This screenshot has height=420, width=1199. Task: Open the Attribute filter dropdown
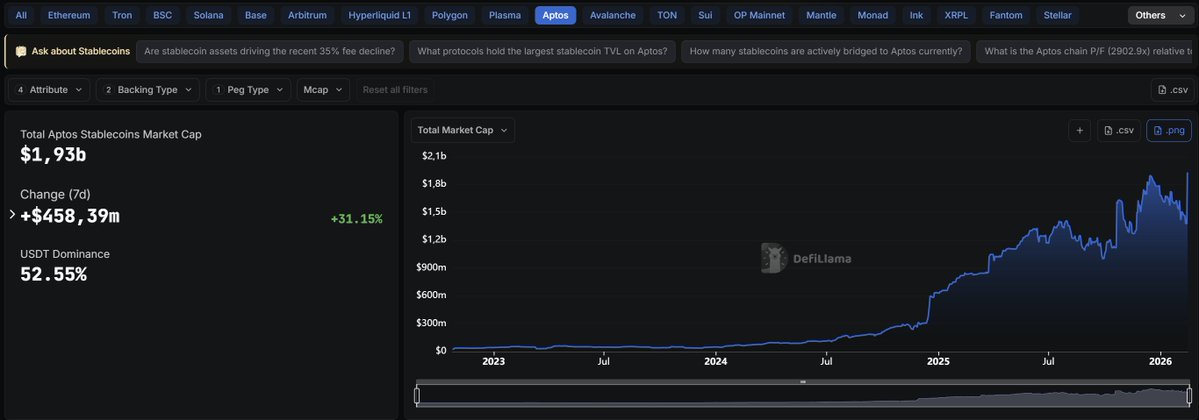tap(50, 90)
